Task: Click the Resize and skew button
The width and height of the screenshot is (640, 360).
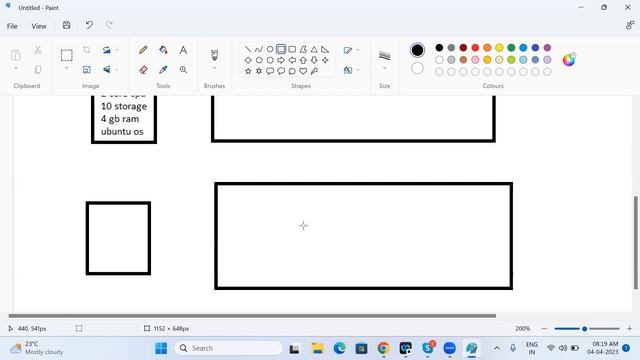Action: pyautogui.click(x=87, y=70)
